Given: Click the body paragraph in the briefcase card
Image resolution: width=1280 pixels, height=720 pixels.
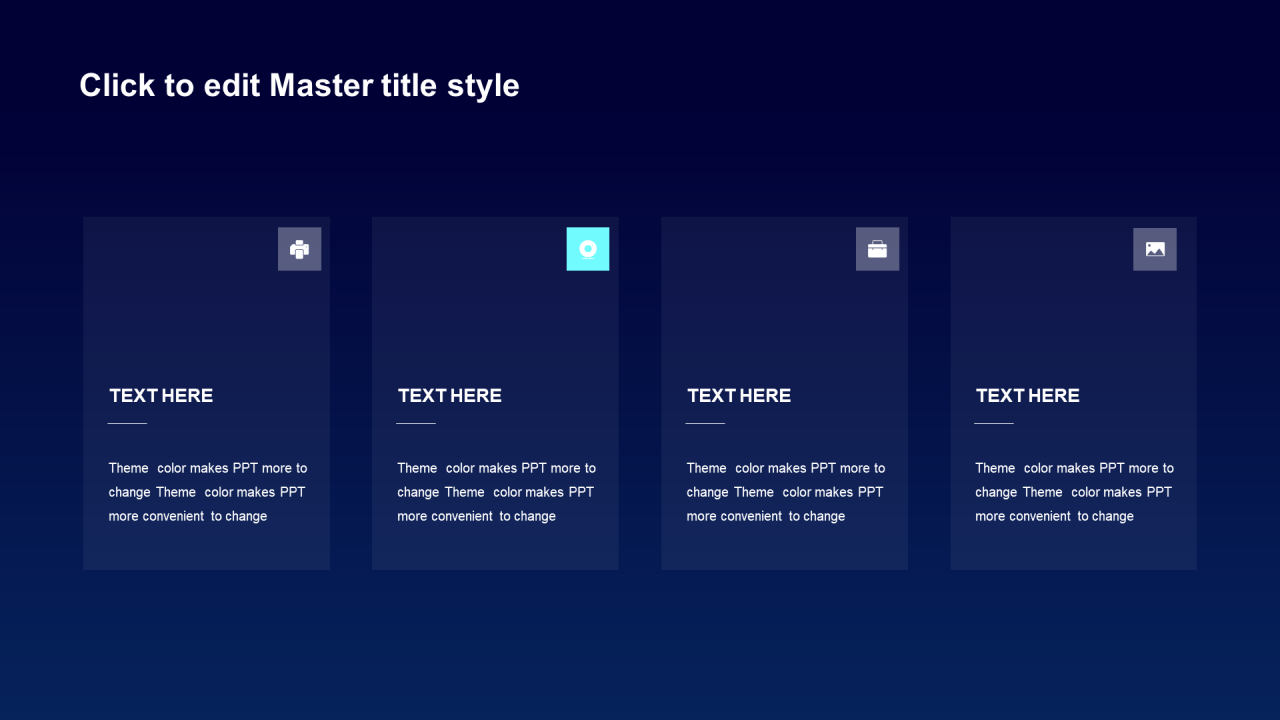Looking at the screenshot, I should tap(785, 492).
